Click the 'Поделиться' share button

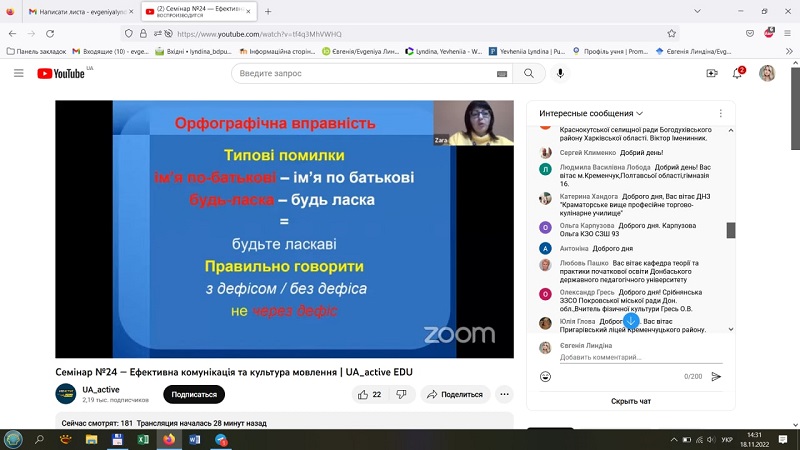pyautogui.click(x=454, y=394)
